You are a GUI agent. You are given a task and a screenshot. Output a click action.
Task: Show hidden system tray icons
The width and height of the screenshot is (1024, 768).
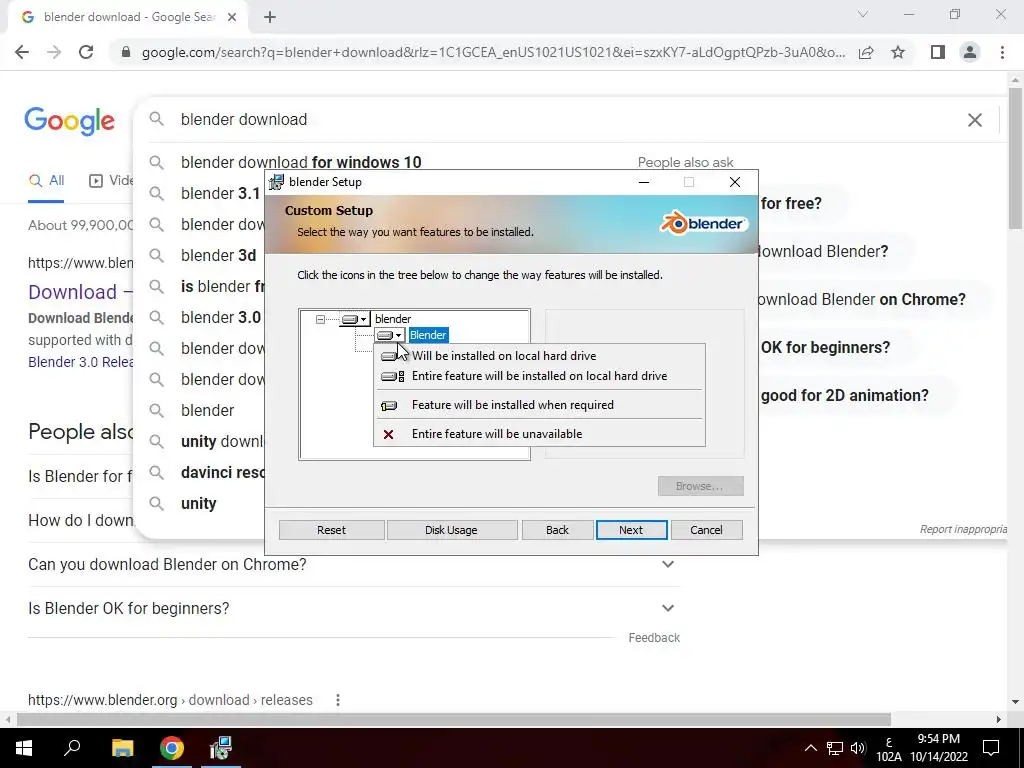point(810,748)
